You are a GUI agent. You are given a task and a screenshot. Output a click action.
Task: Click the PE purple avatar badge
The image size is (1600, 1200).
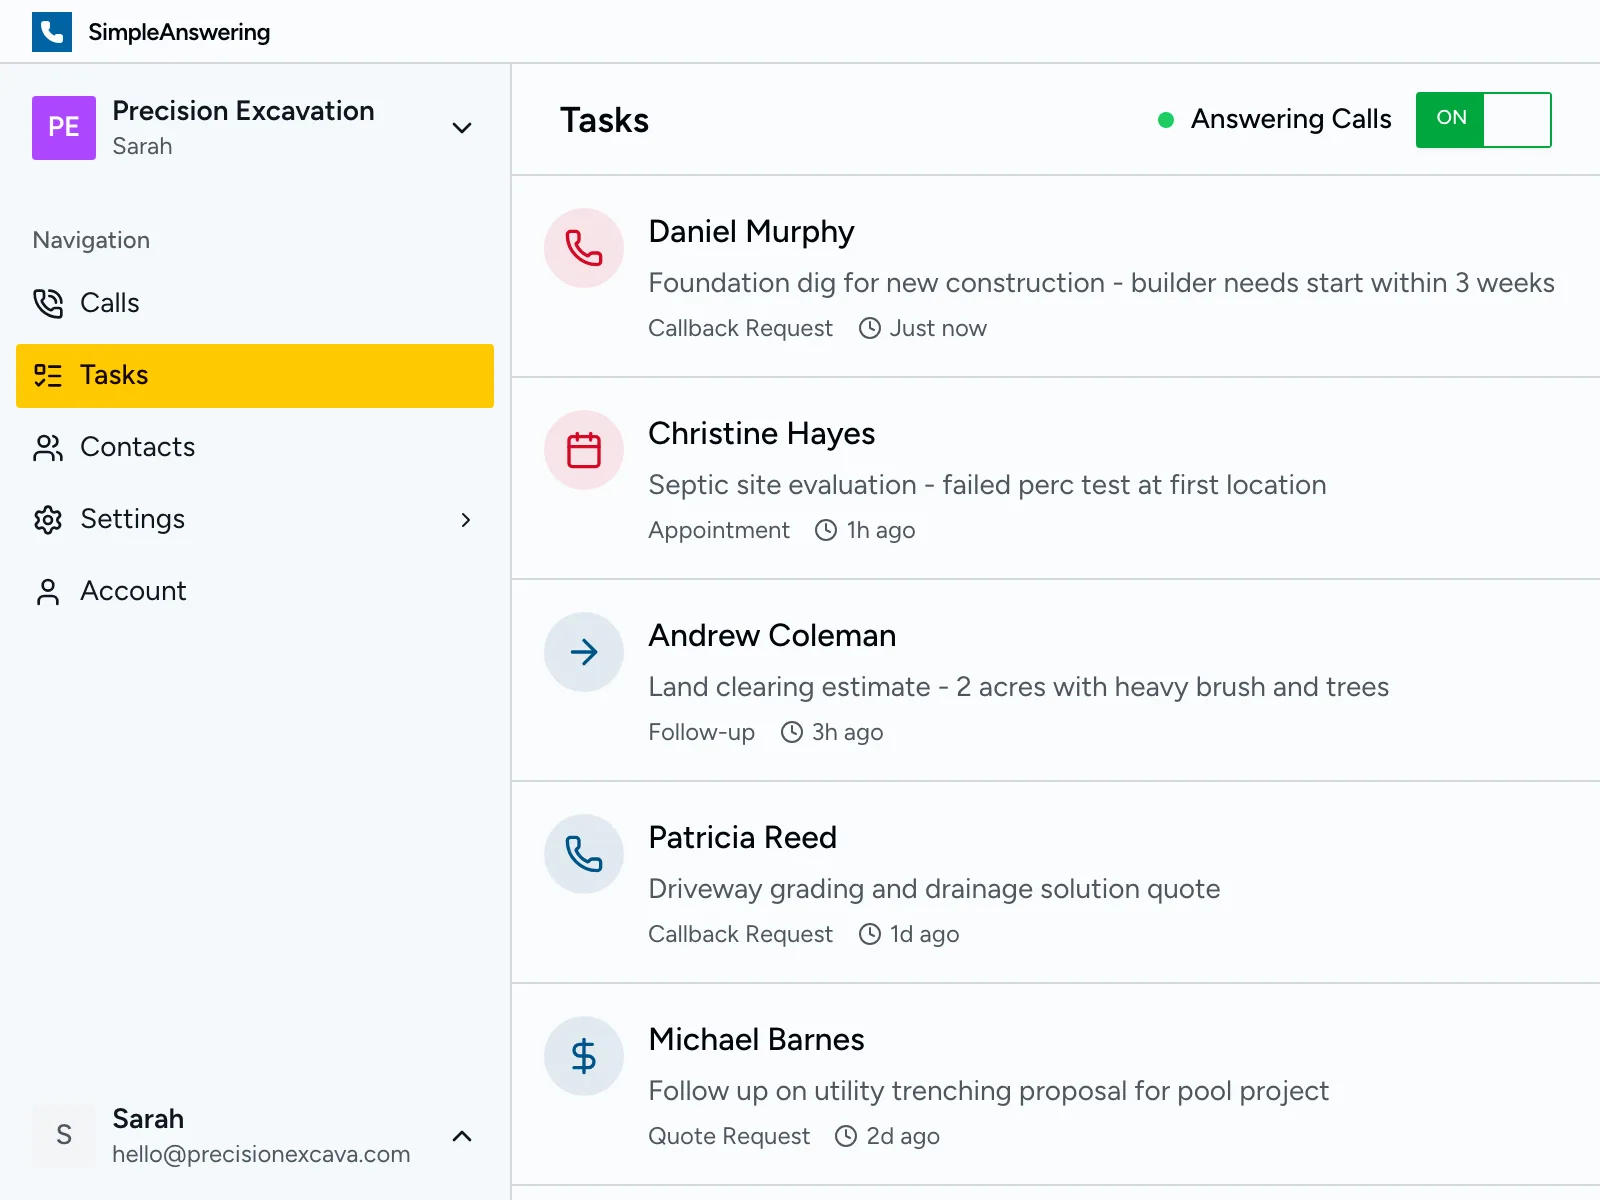63,128
